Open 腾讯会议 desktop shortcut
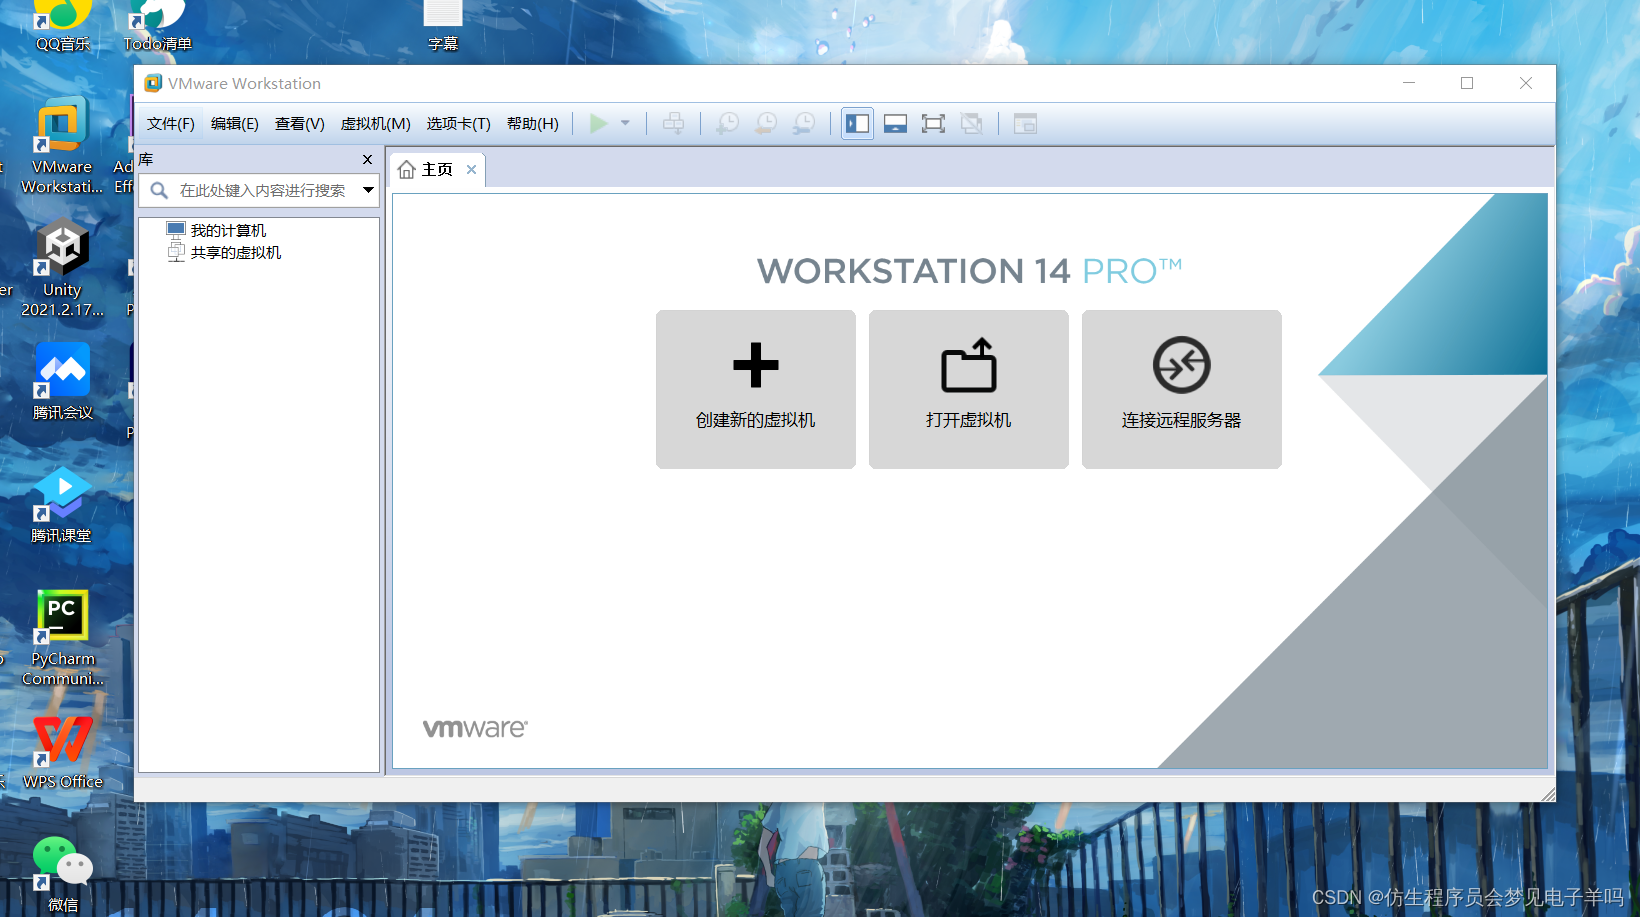Viewport: 1640px width, 917px height. (x=62, y=382)
